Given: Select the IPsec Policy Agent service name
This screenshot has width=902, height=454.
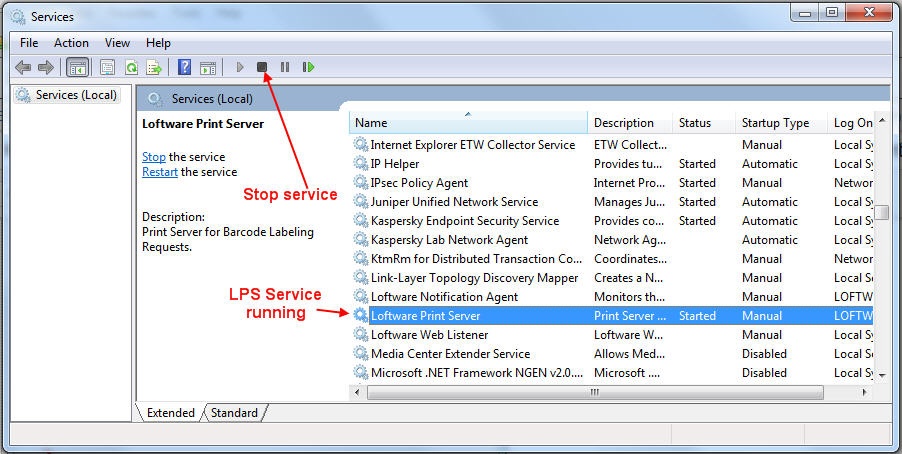Looking at the screenshot, I should (x=419, y=182).
